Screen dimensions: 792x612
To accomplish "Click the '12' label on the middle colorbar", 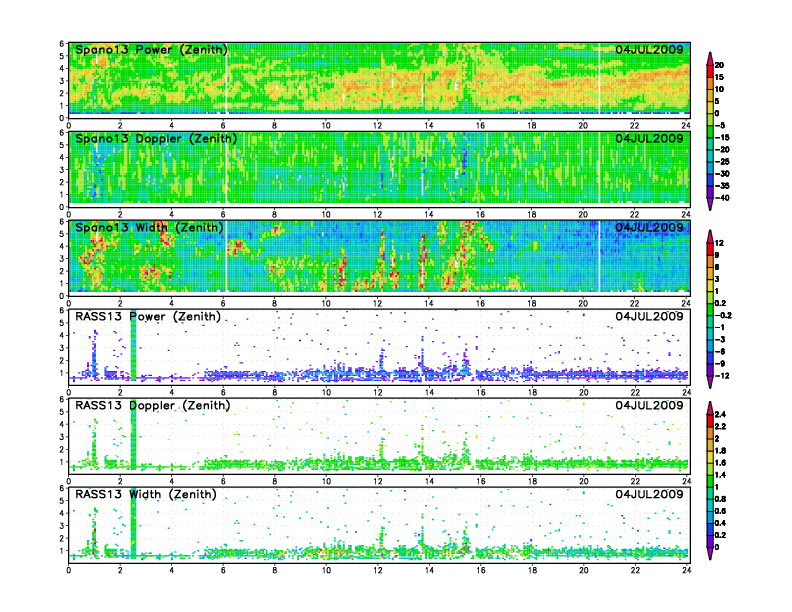I will [x=719, y=243].
